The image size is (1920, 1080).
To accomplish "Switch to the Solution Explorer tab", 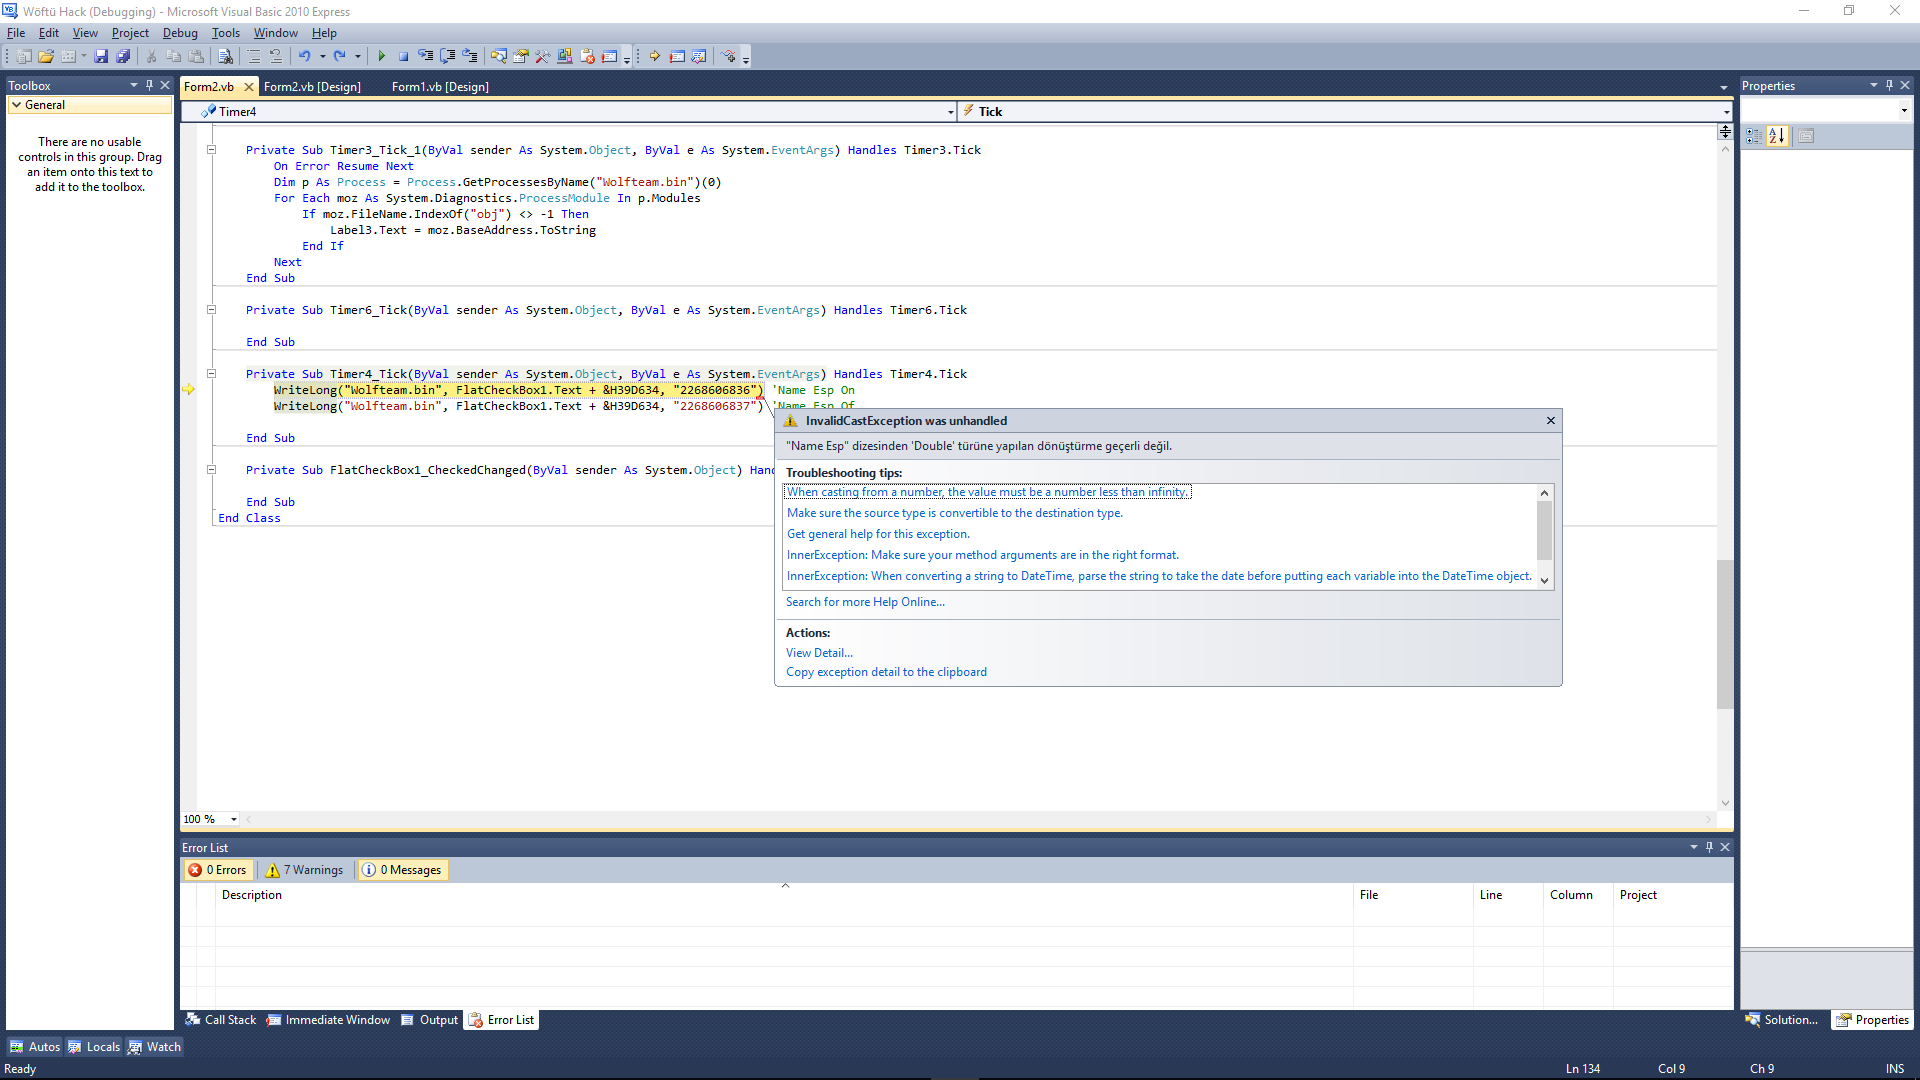I will coord(1782,1020).
